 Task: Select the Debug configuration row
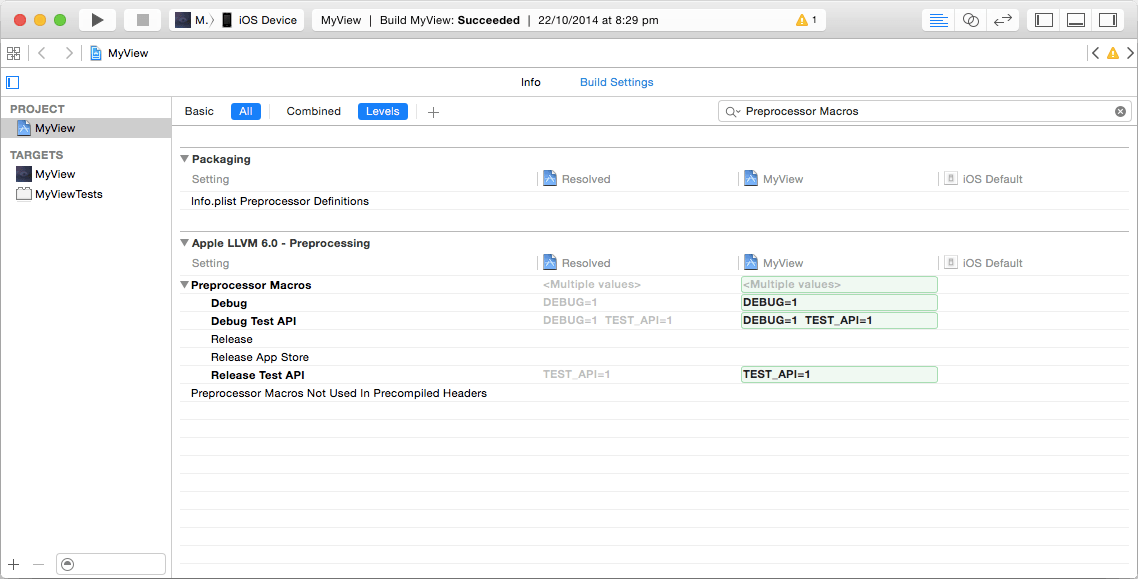(654, 303)
